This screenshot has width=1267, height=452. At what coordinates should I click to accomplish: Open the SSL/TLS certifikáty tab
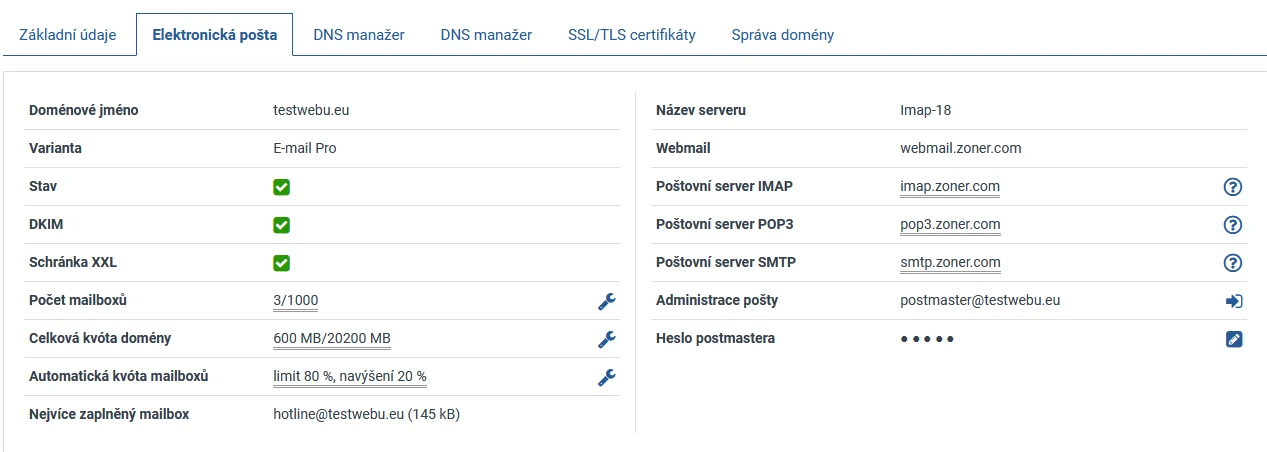pyautogui.click(x=631, y=34)
